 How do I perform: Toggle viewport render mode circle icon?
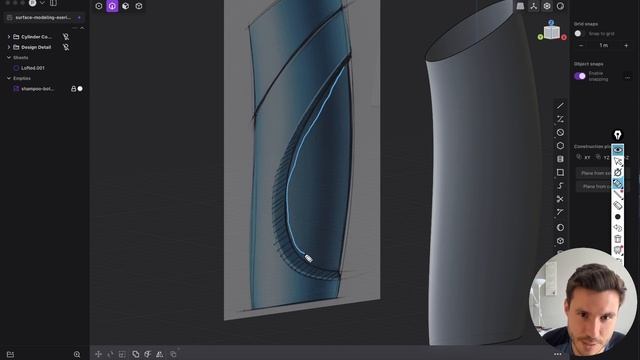(x=560, y=6)
